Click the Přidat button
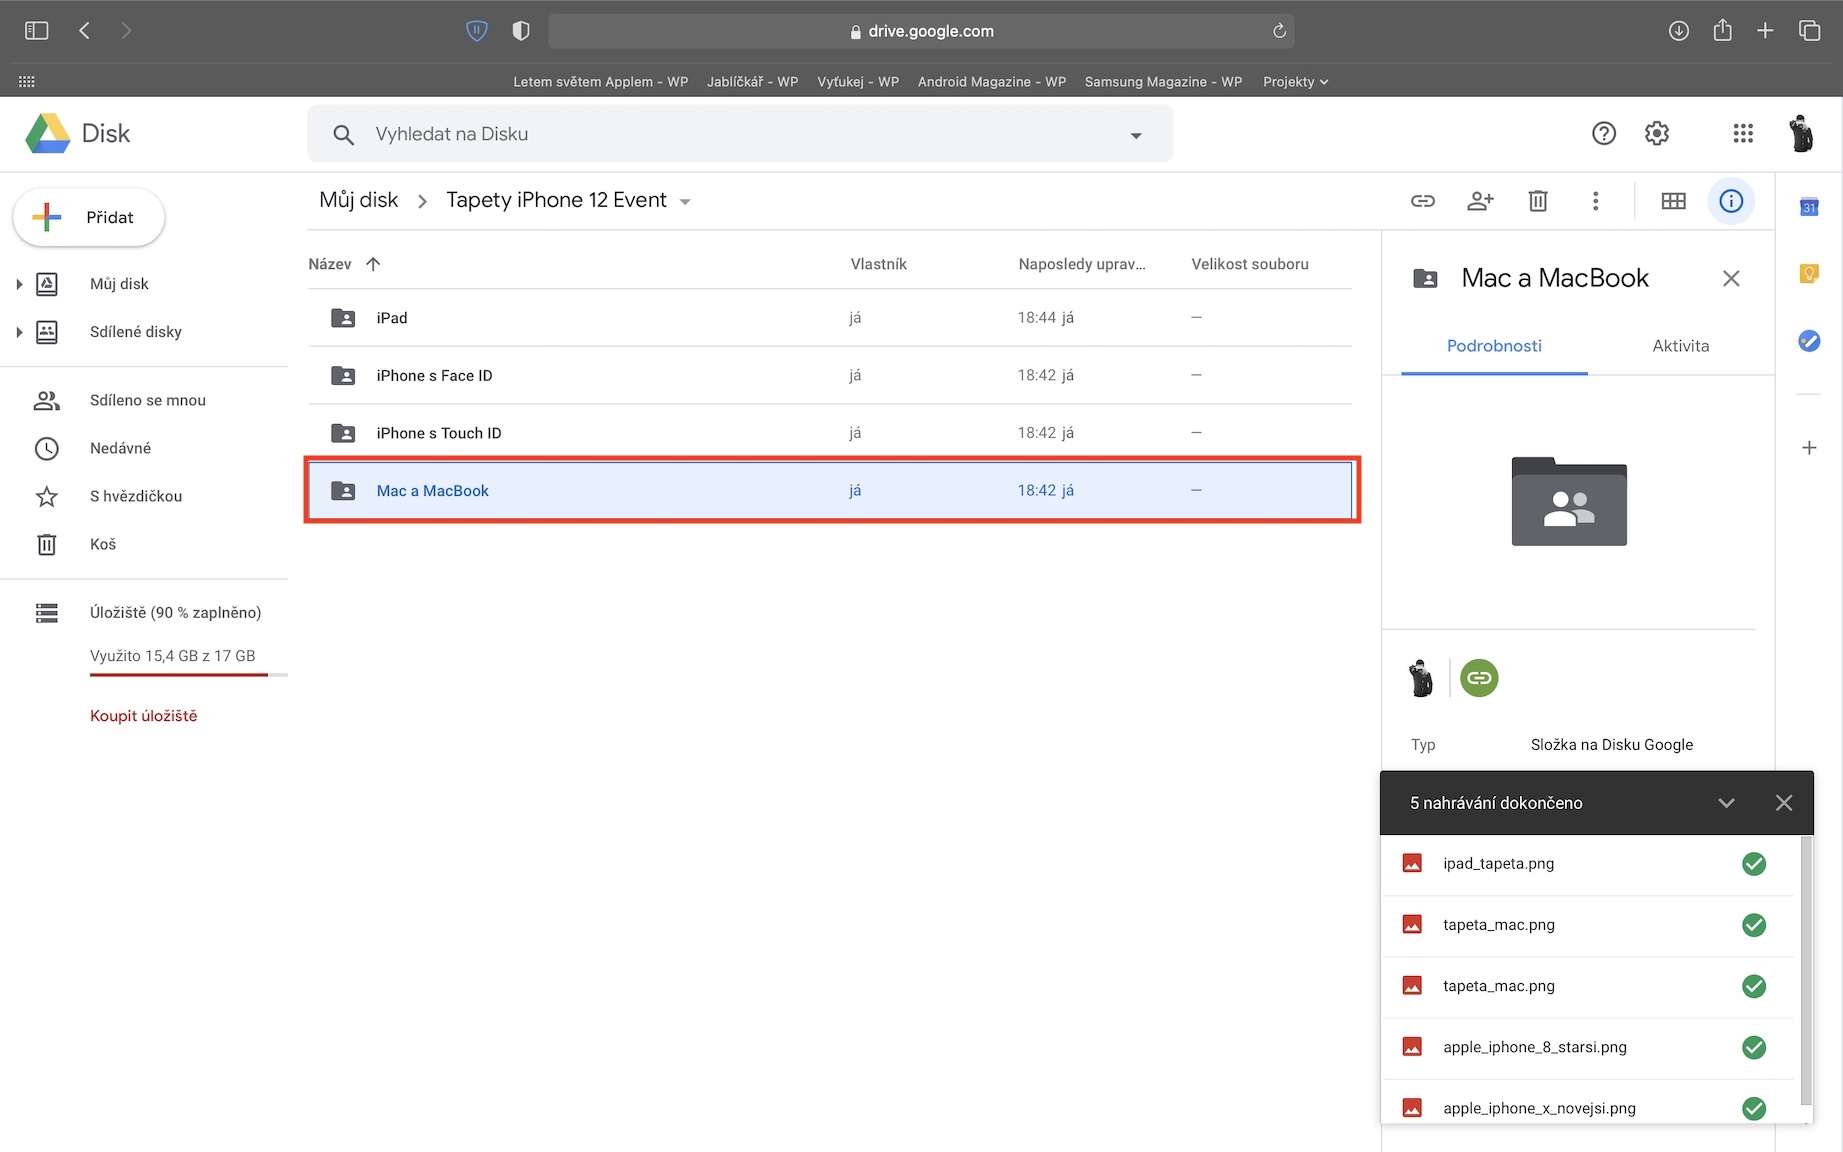The height and width of the screenshot is (1152, 1843). pos(89,217)
